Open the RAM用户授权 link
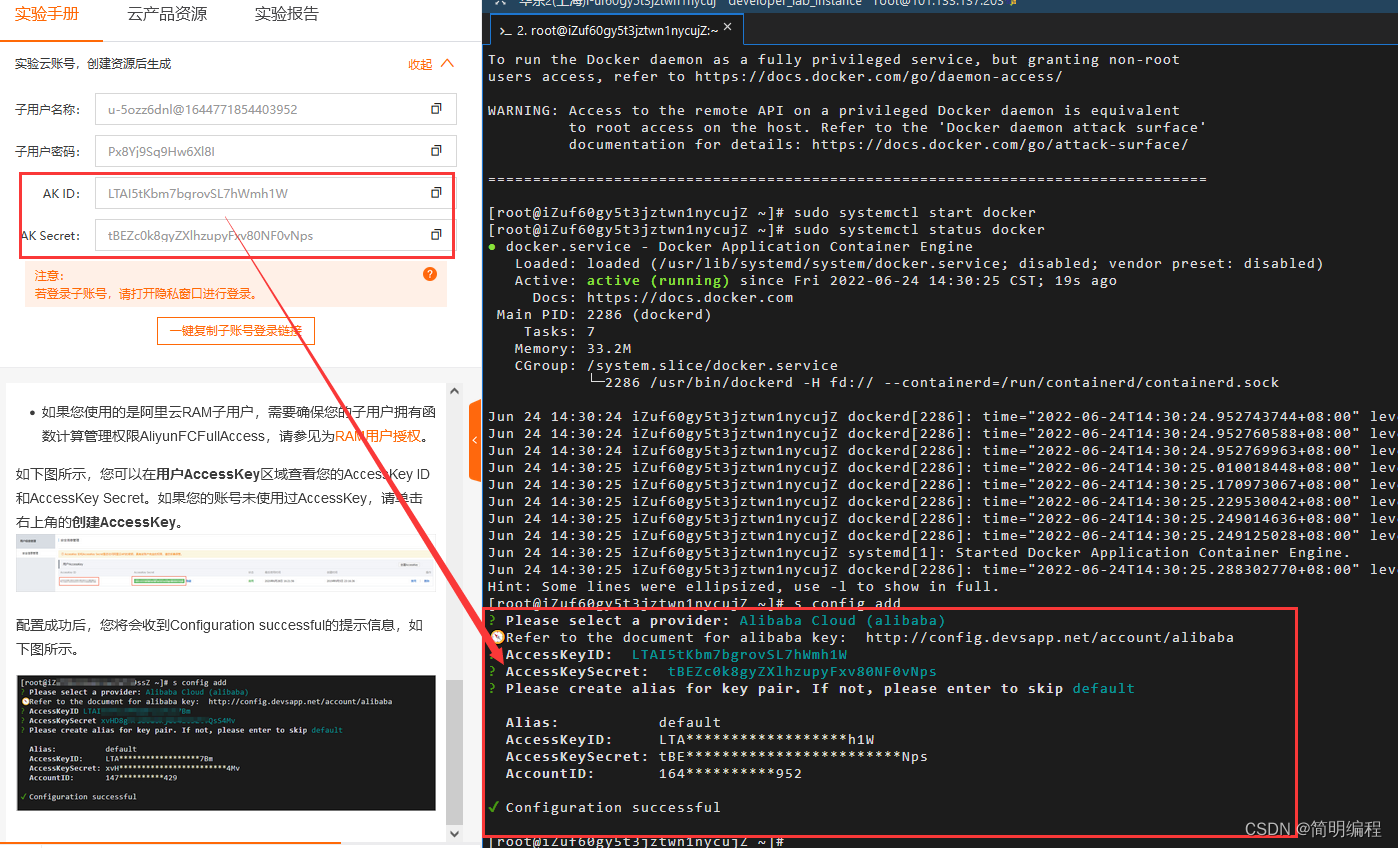 (378, 436)
